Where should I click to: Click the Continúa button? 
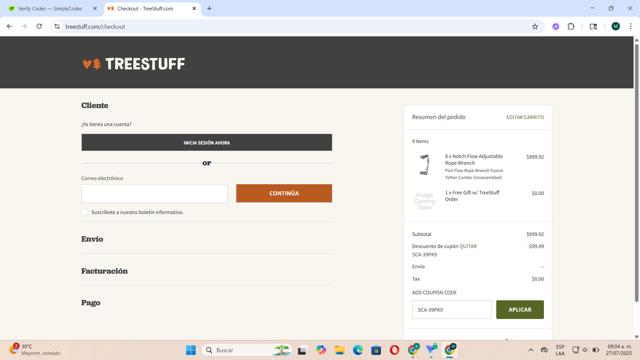[284, 193]
